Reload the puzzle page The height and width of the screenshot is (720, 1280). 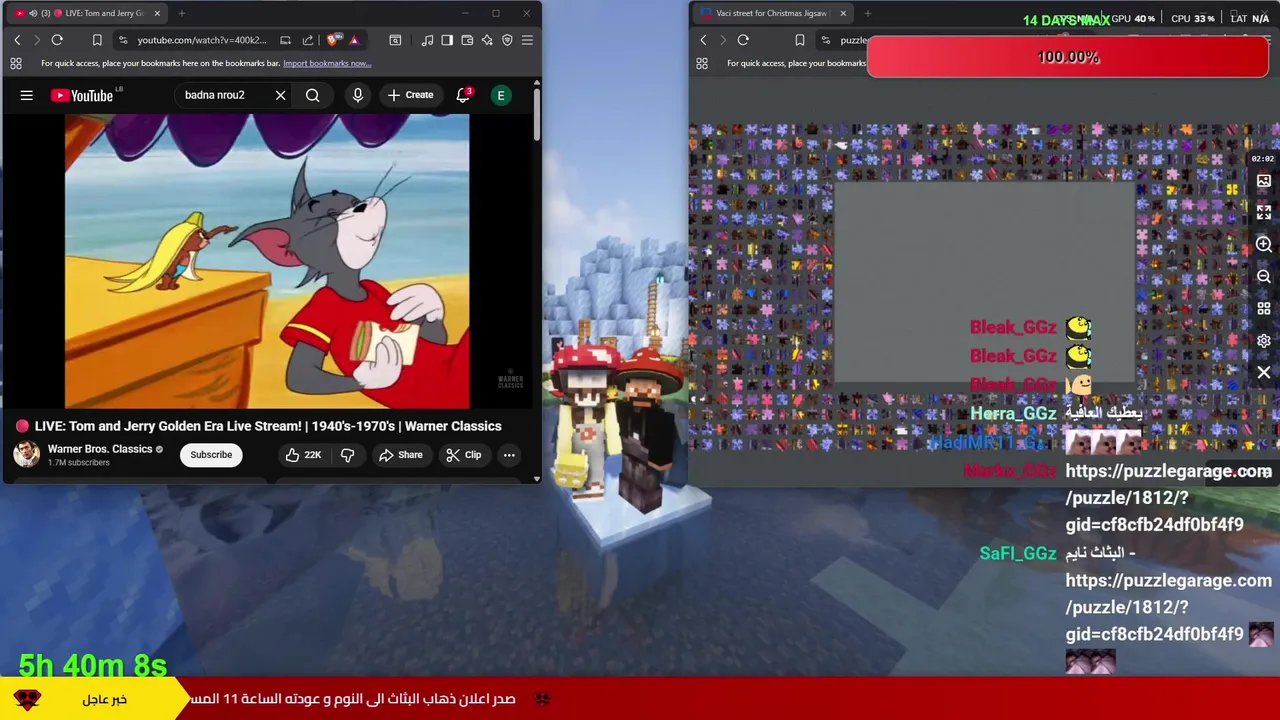tap(743, 40)
